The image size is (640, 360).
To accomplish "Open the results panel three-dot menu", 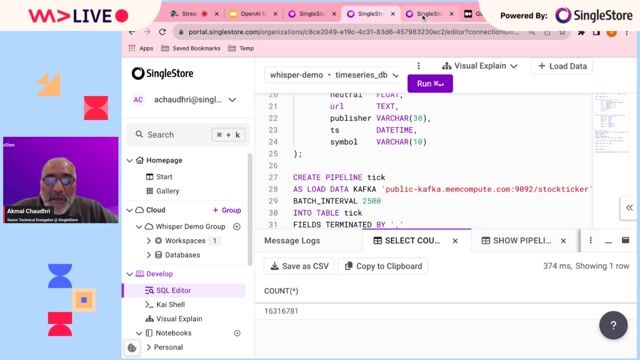I will [x=591, y=240].
